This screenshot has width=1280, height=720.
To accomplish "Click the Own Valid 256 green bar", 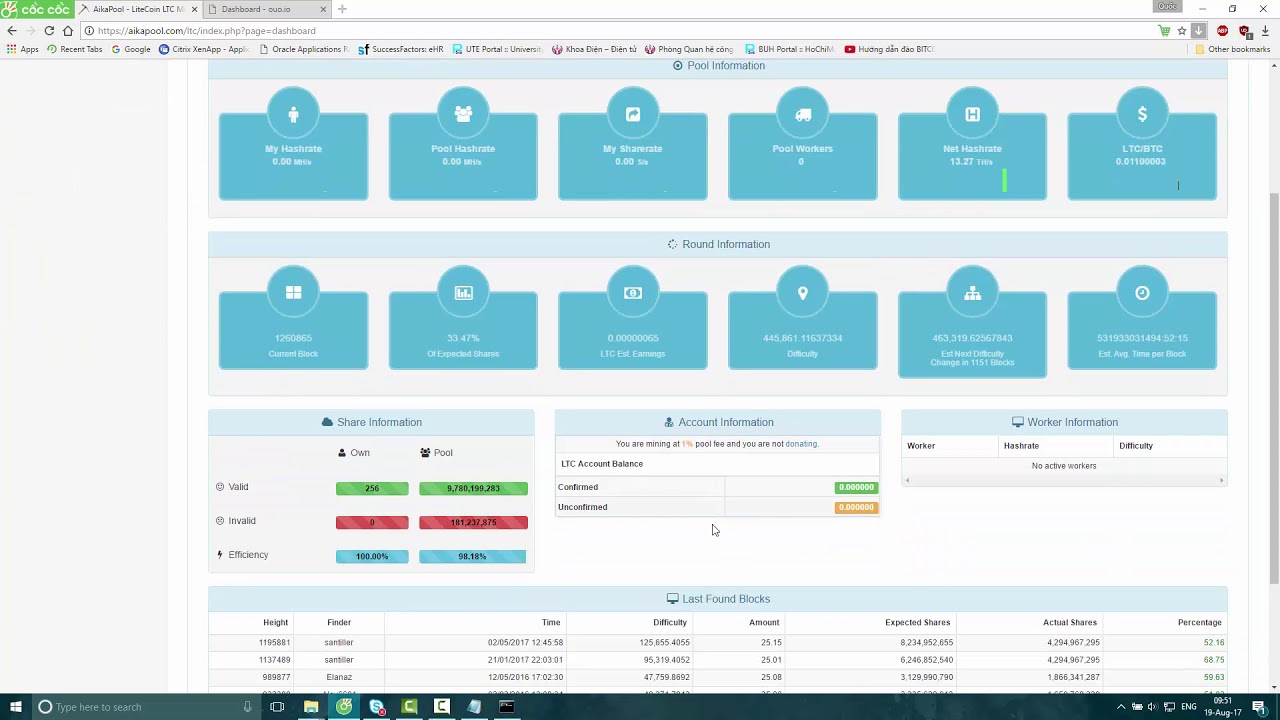I will pos(372,488).
